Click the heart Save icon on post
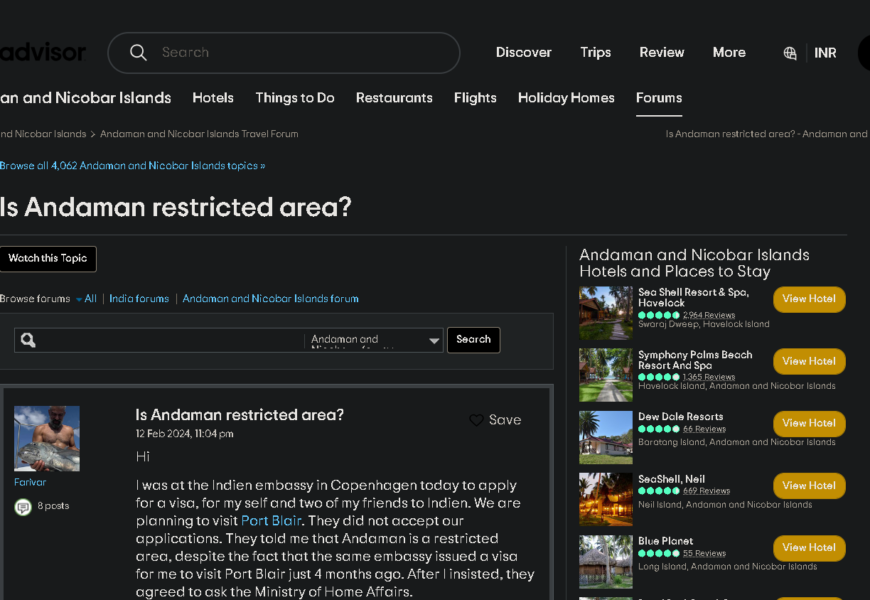Screen dimensions: 870x600 [x=476, y=420]
